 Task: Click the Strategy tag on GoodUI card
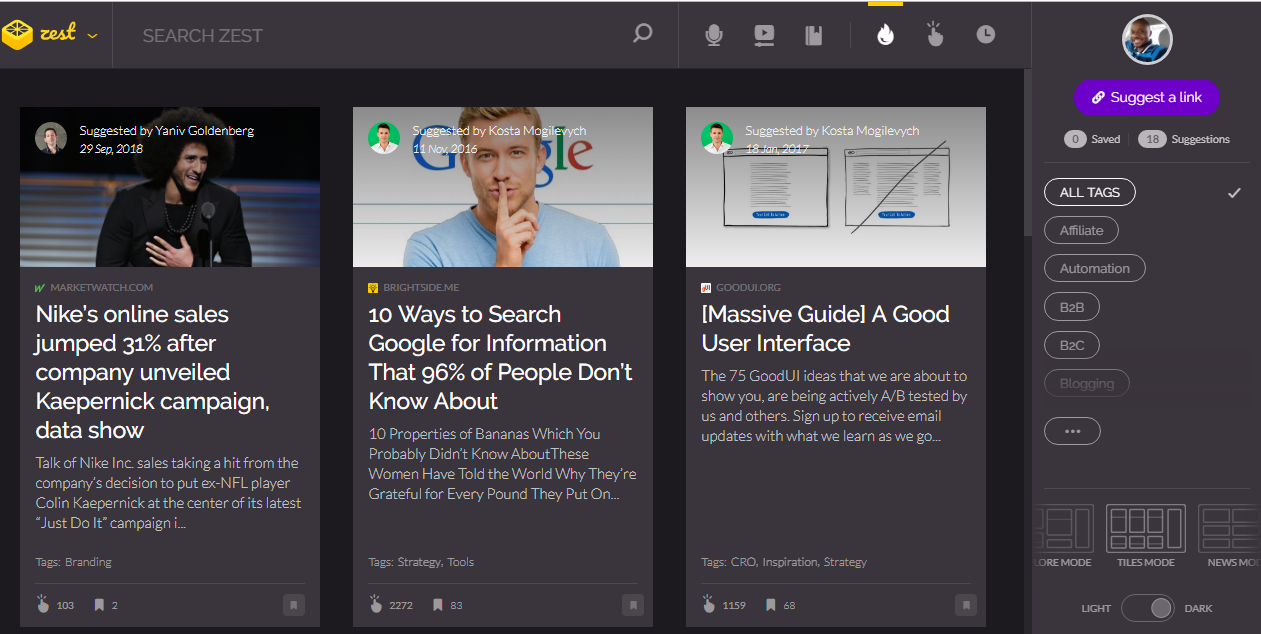pos(845,562)
